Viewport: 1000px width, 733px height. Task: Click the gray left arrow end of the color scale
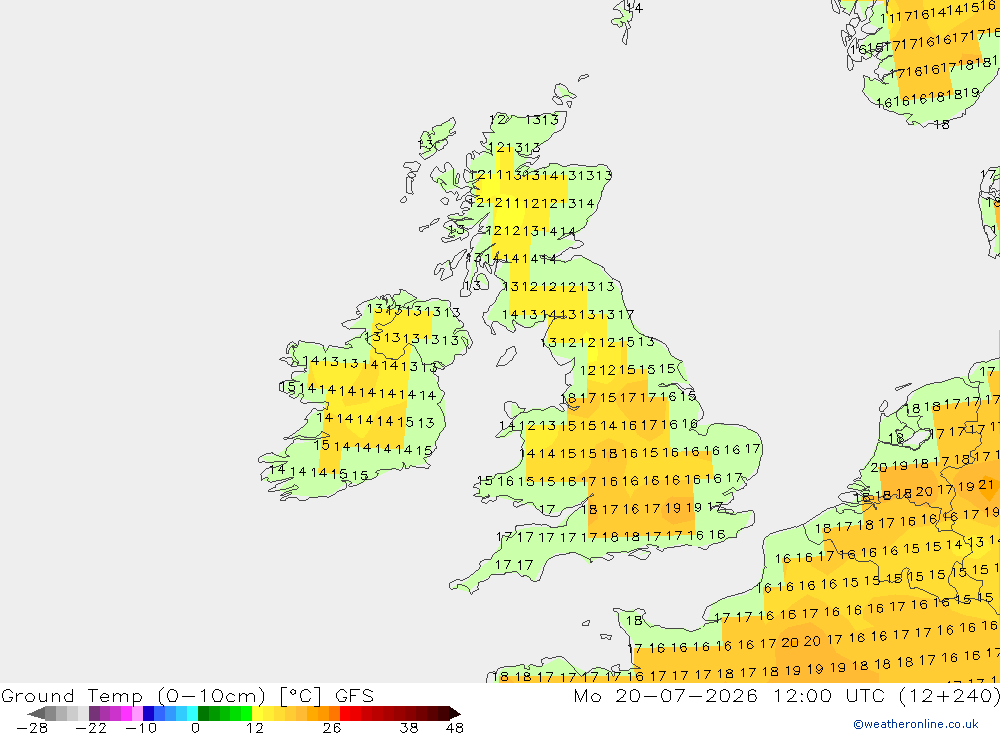pyautogui.click(x=36, y=713)
